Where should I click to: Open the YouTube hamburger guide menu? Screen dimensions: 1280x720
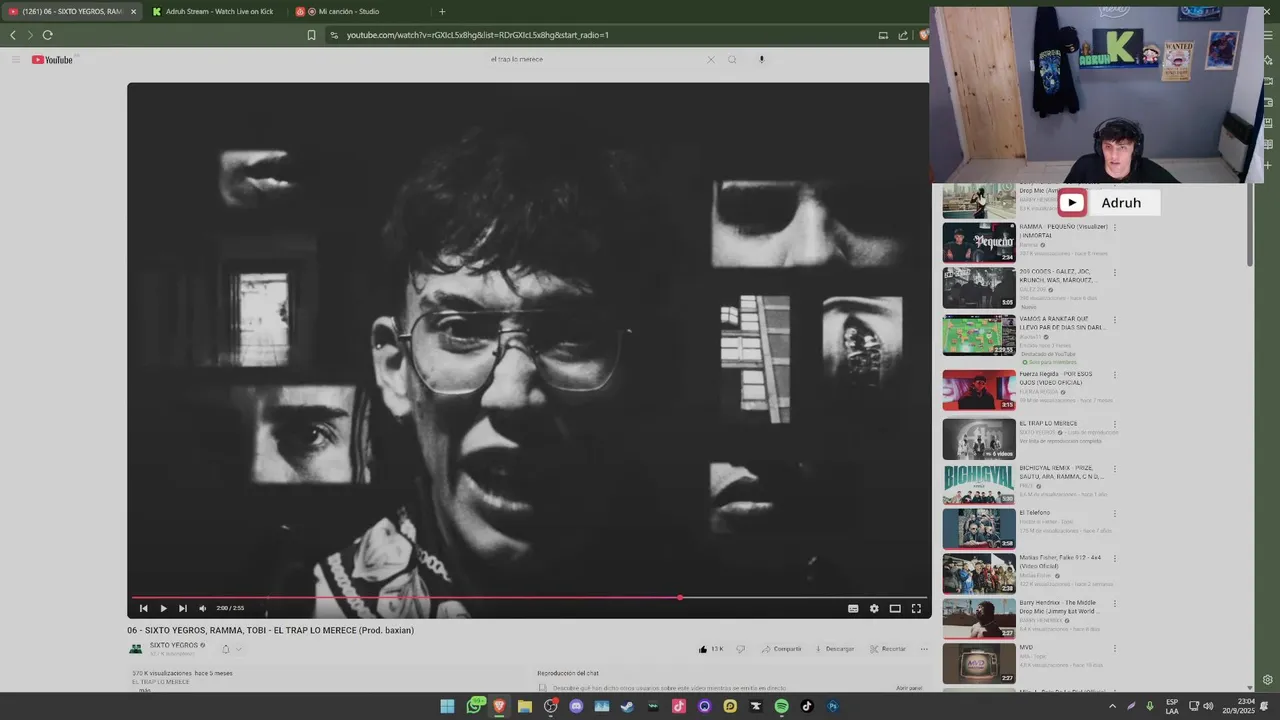[x=15, y=60]
